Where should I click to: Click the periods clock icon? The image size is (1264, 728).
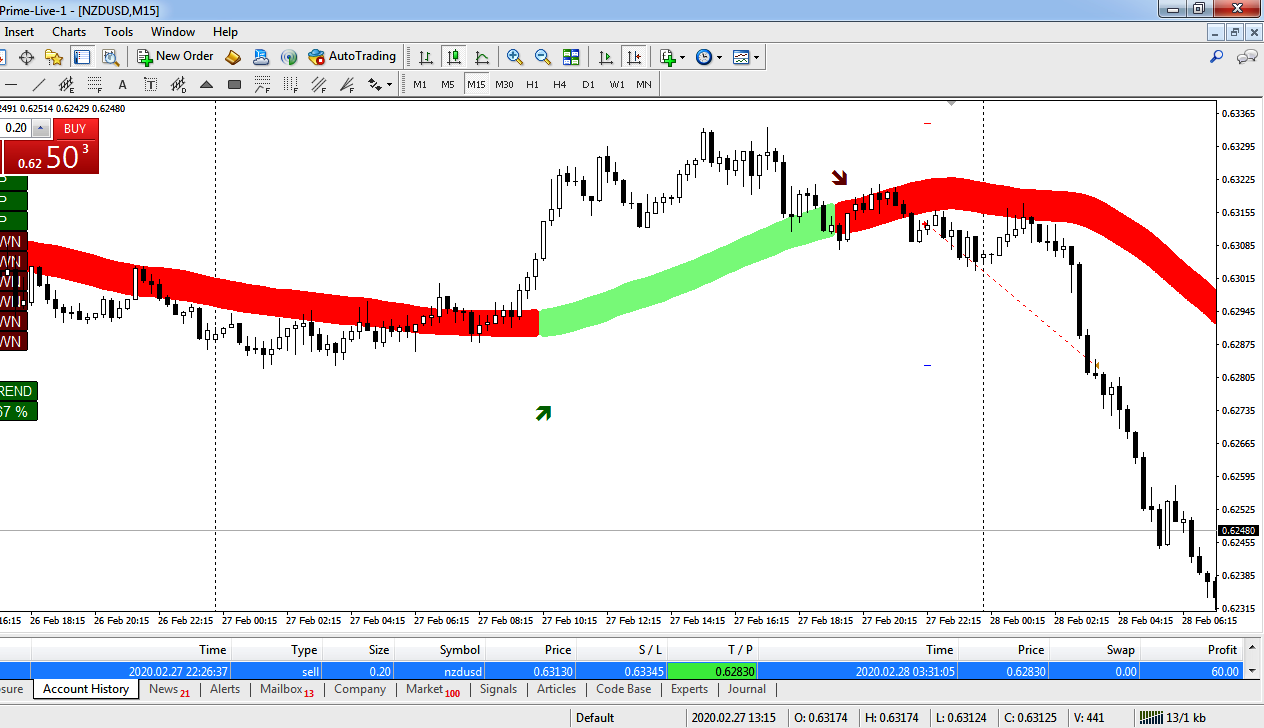704,57
